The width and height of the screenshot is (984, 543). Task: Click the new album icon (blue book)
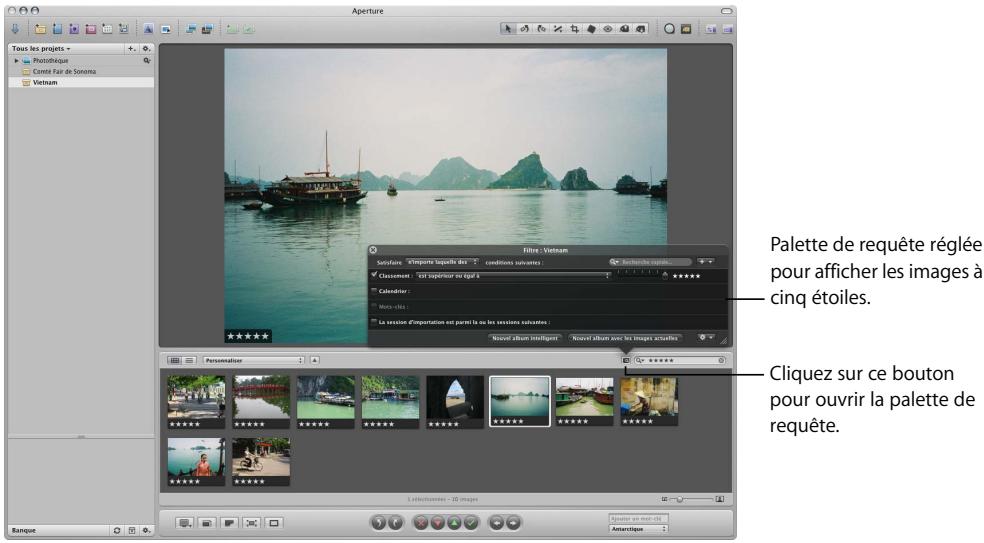click(x=57, y=29)
